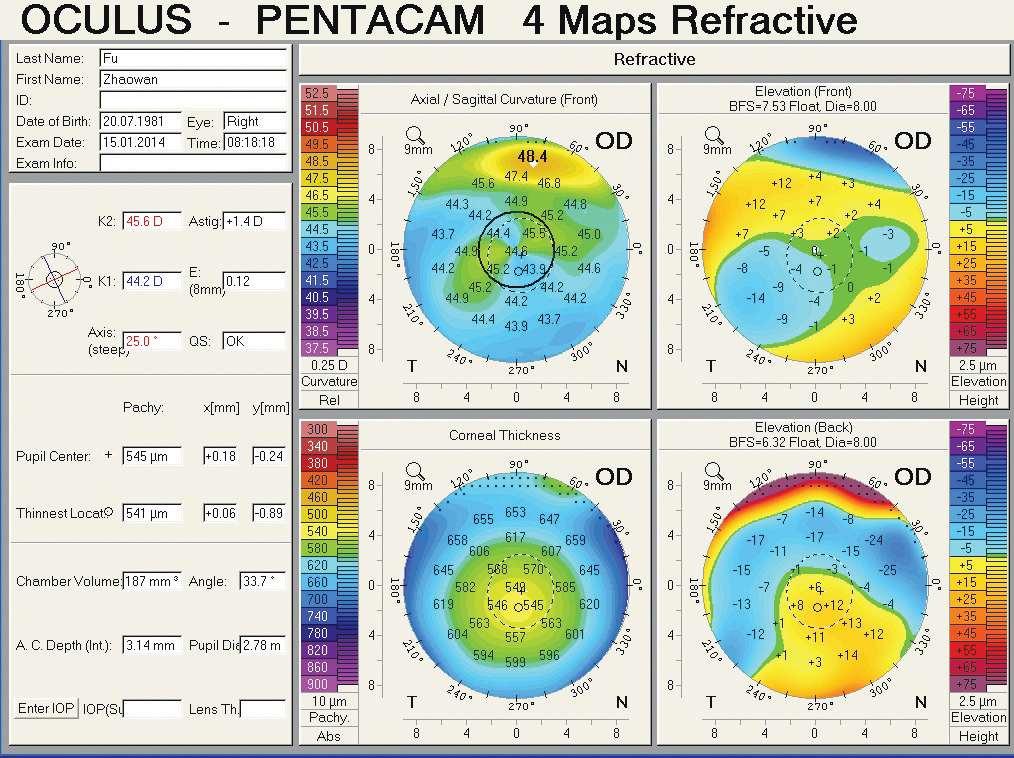Viewport: 1014px width, 758px height.
Task: Click the Curvature label under the diopter scale
Action: point(329,382)
